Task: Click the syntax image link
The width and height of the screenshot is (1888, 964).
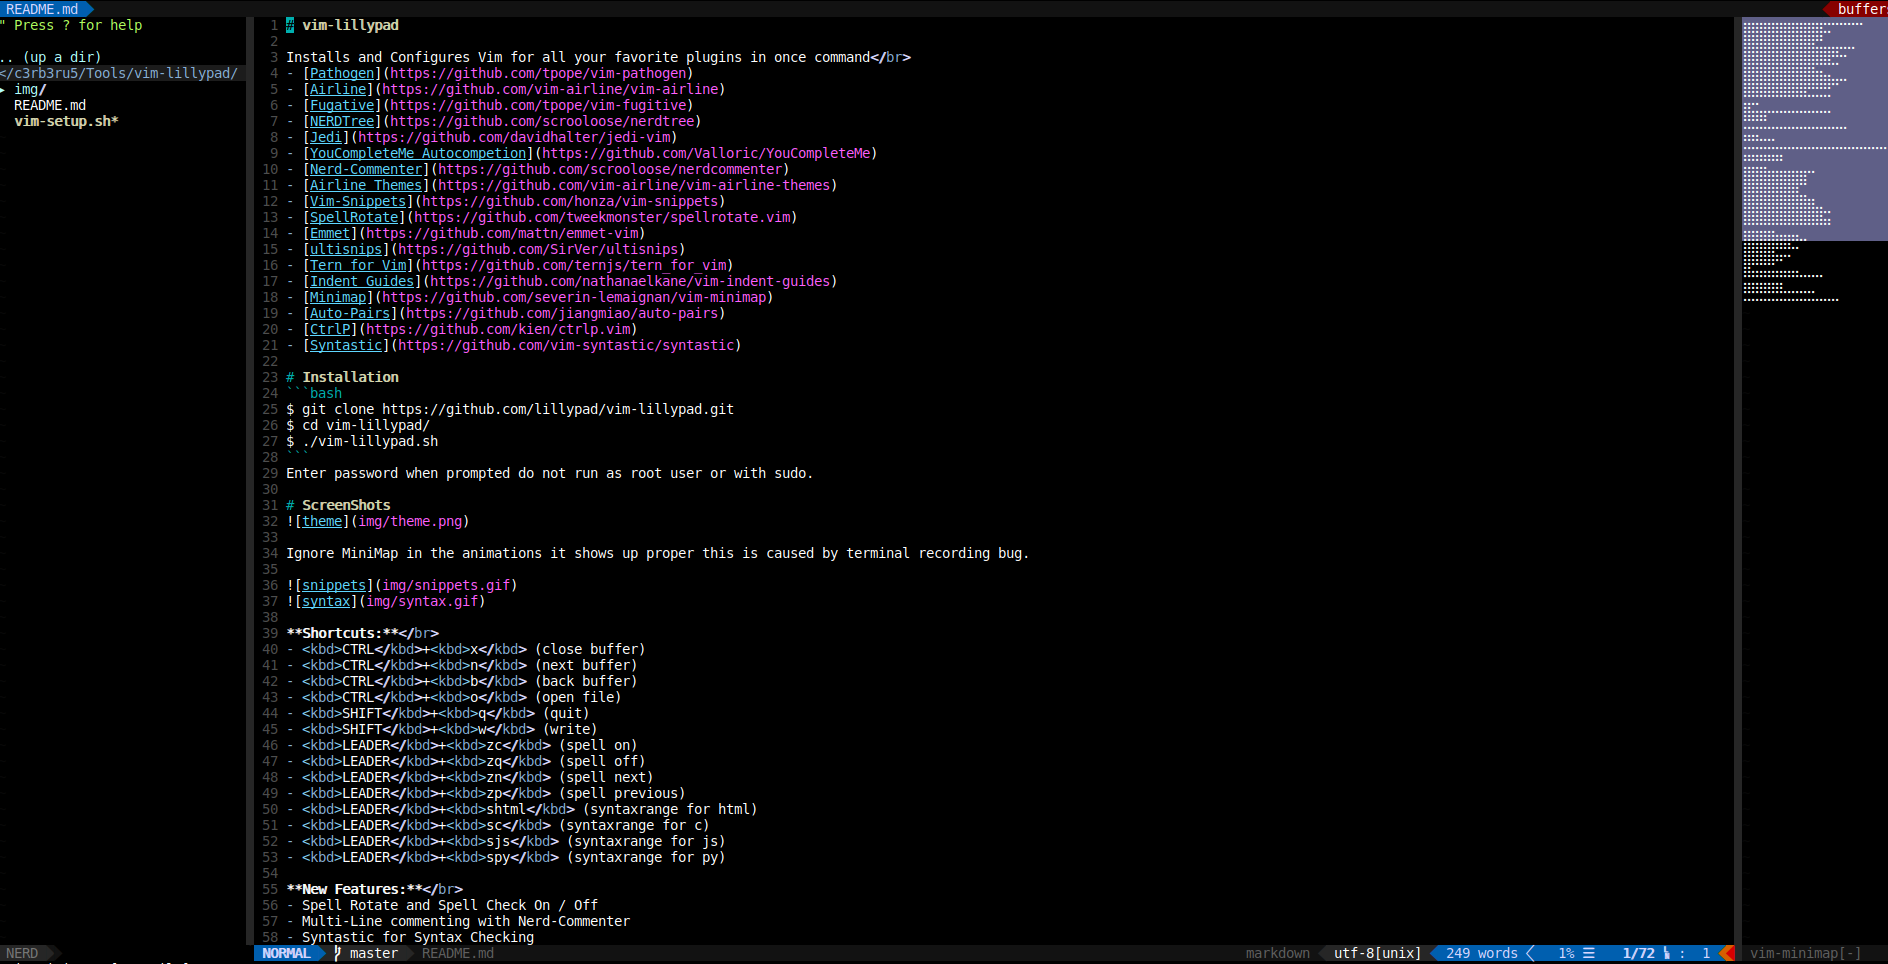Action: [x=326, y=601]
